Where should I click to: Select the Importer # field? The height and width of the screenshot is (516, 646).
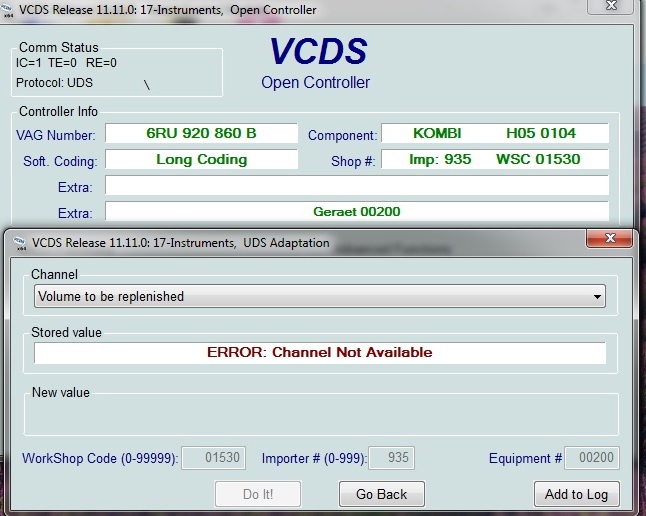392,459
